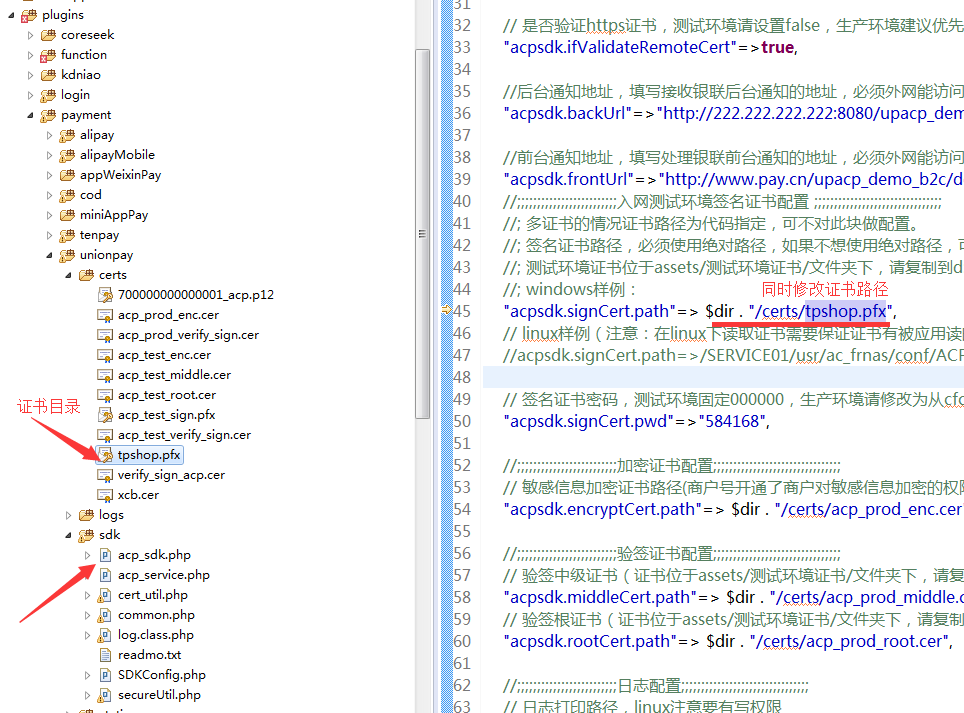This screenshot has width=964, height=713.
Task: Click the unionpay package folder icon
Action: point(67,255)
